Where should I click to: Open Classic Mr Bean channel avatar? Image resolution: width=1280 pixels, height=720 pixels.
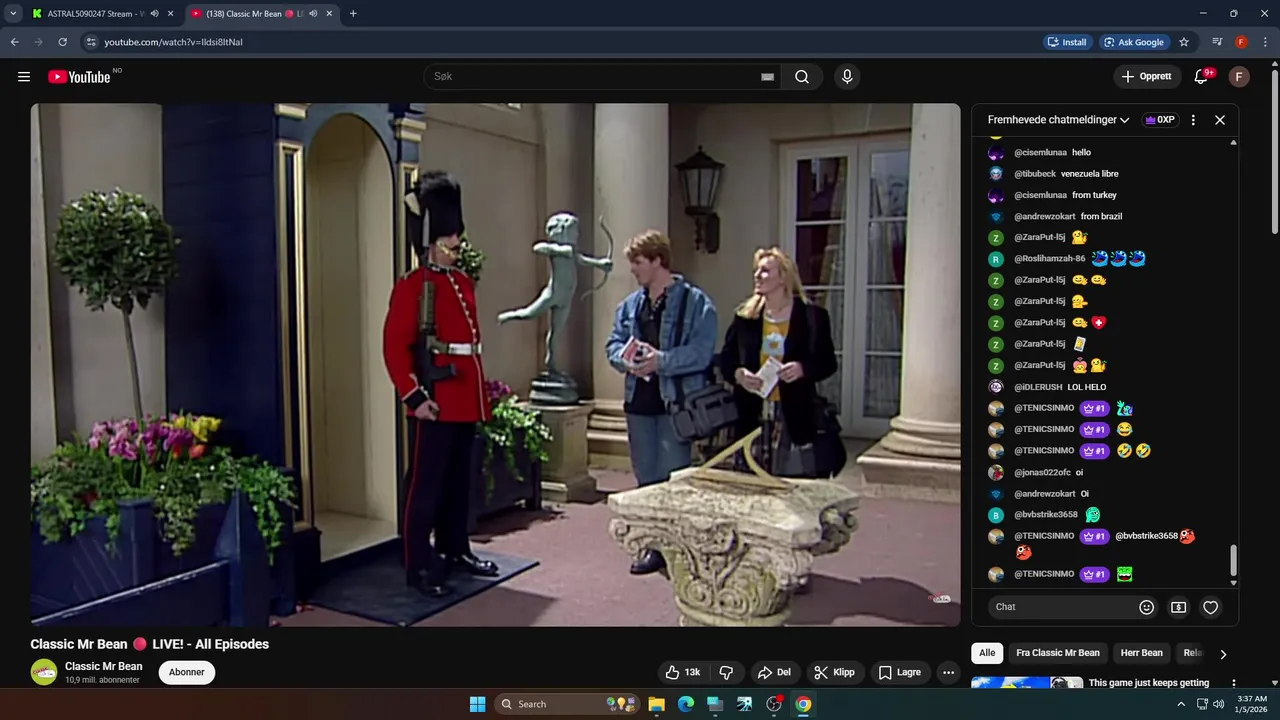coord(44,672)
